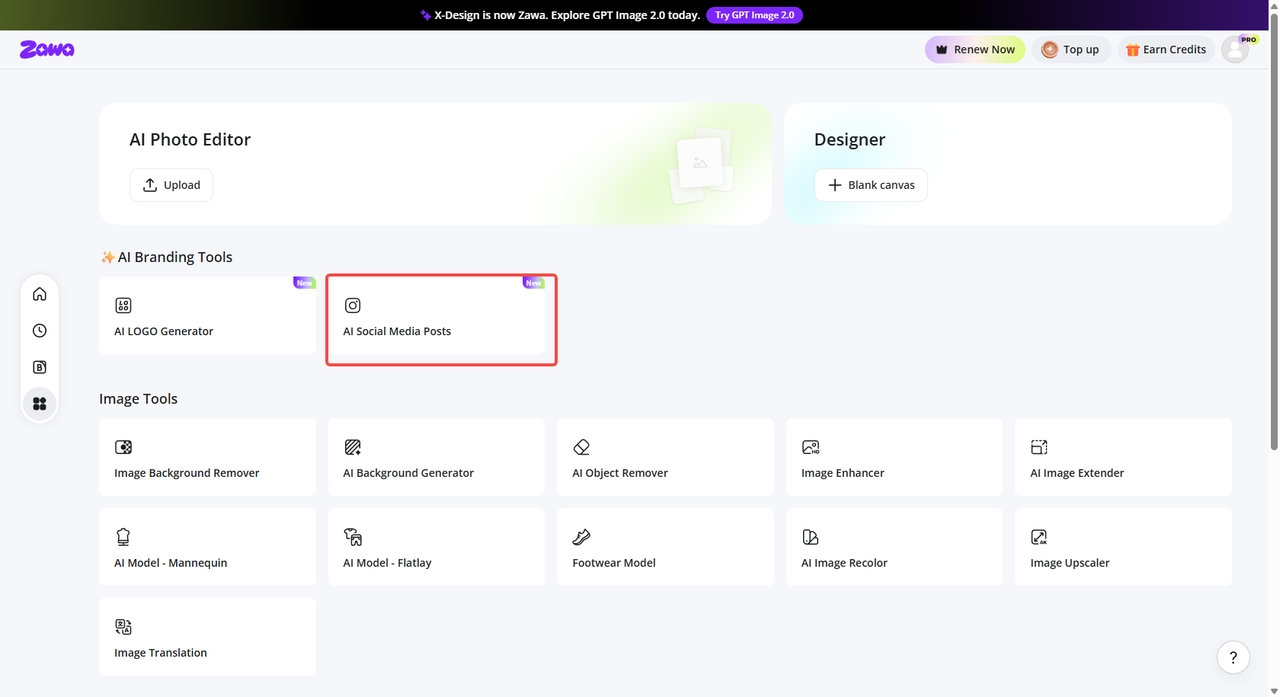Click the AI Social Media Posts Instagram icon
1280x697 pixels.
[x=352, y=306]
